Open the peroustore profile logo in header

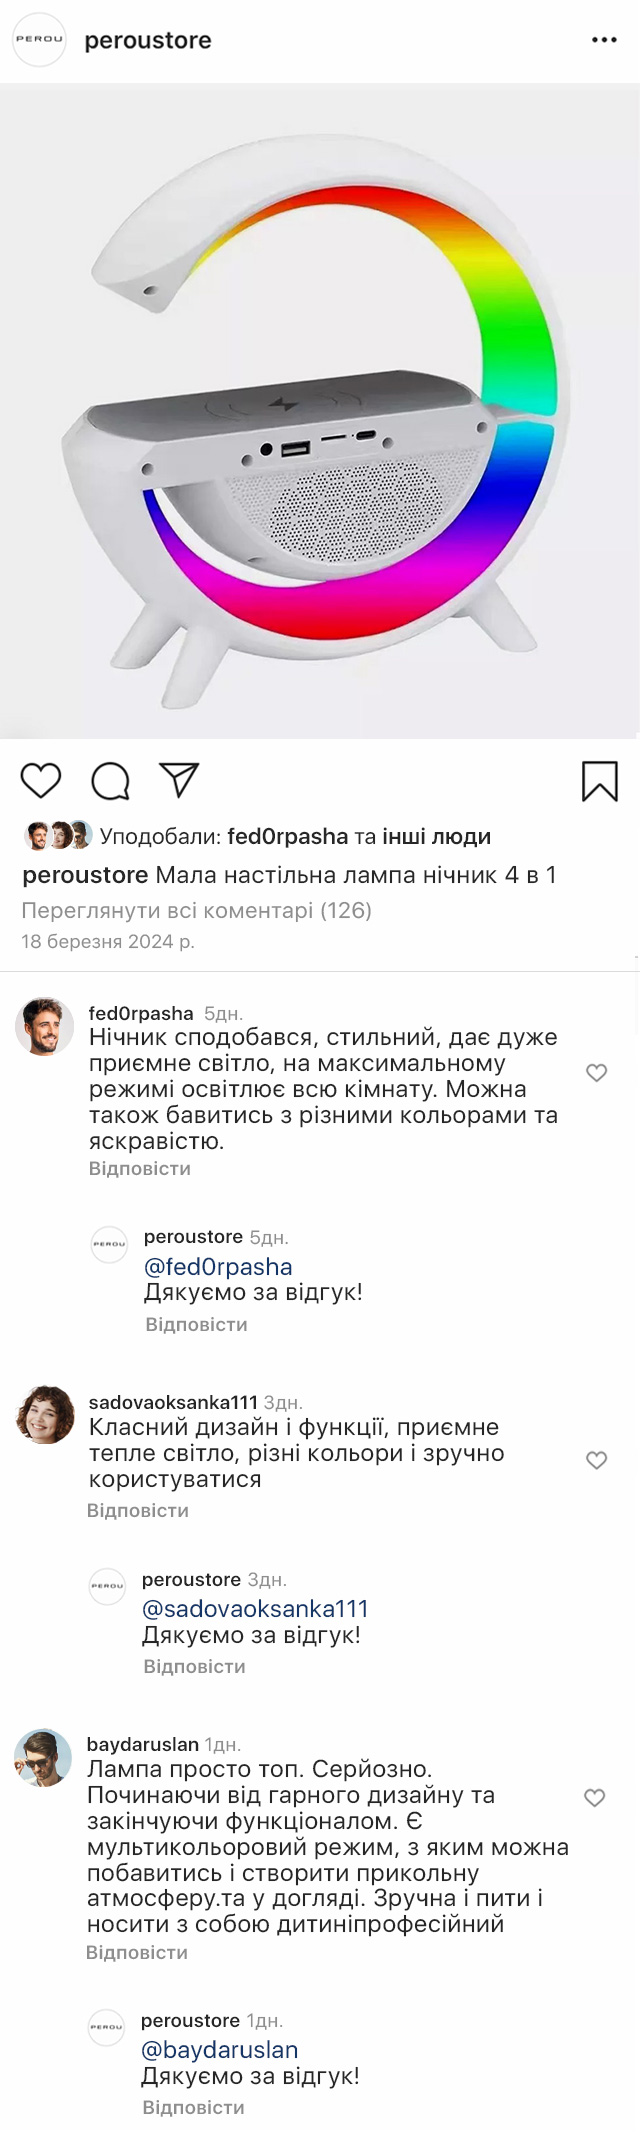(x=39, y=40)
